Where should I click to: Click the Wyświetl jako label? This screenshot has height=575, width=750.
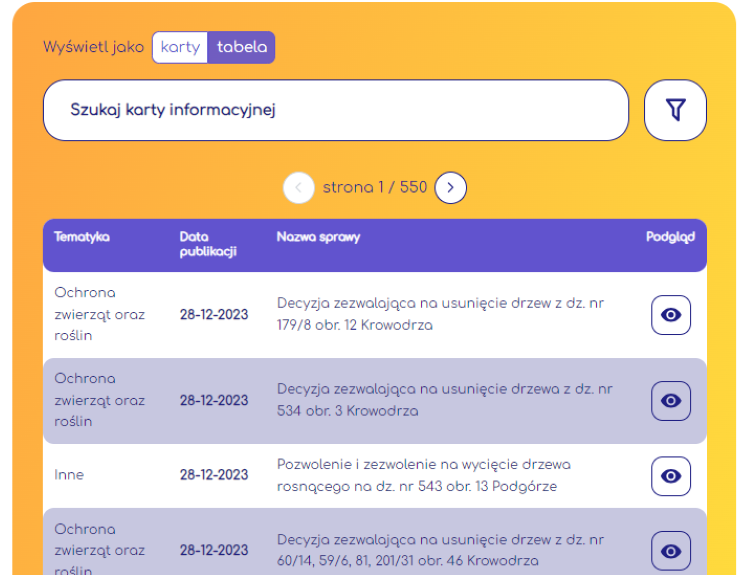click(x=93, y=47)
